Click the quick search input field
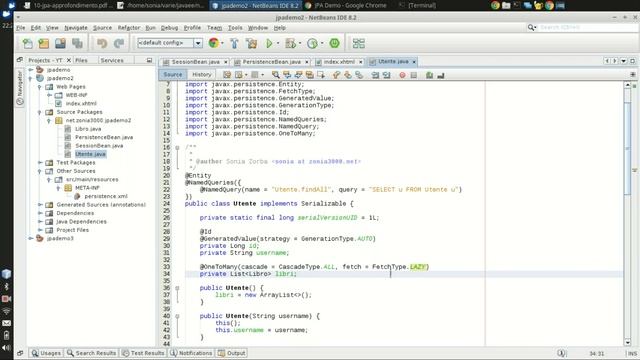Image resolution: width=640 pixels, height=360 pixels. pos(588,27)
